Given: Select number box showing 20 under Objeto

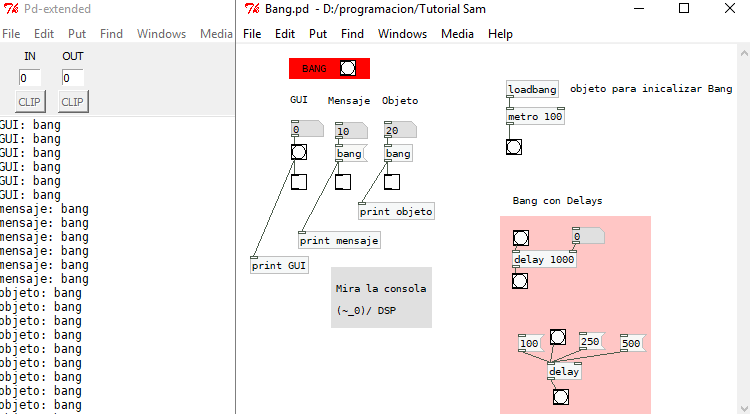Looking at the screenshot, I should pos(400,130).
